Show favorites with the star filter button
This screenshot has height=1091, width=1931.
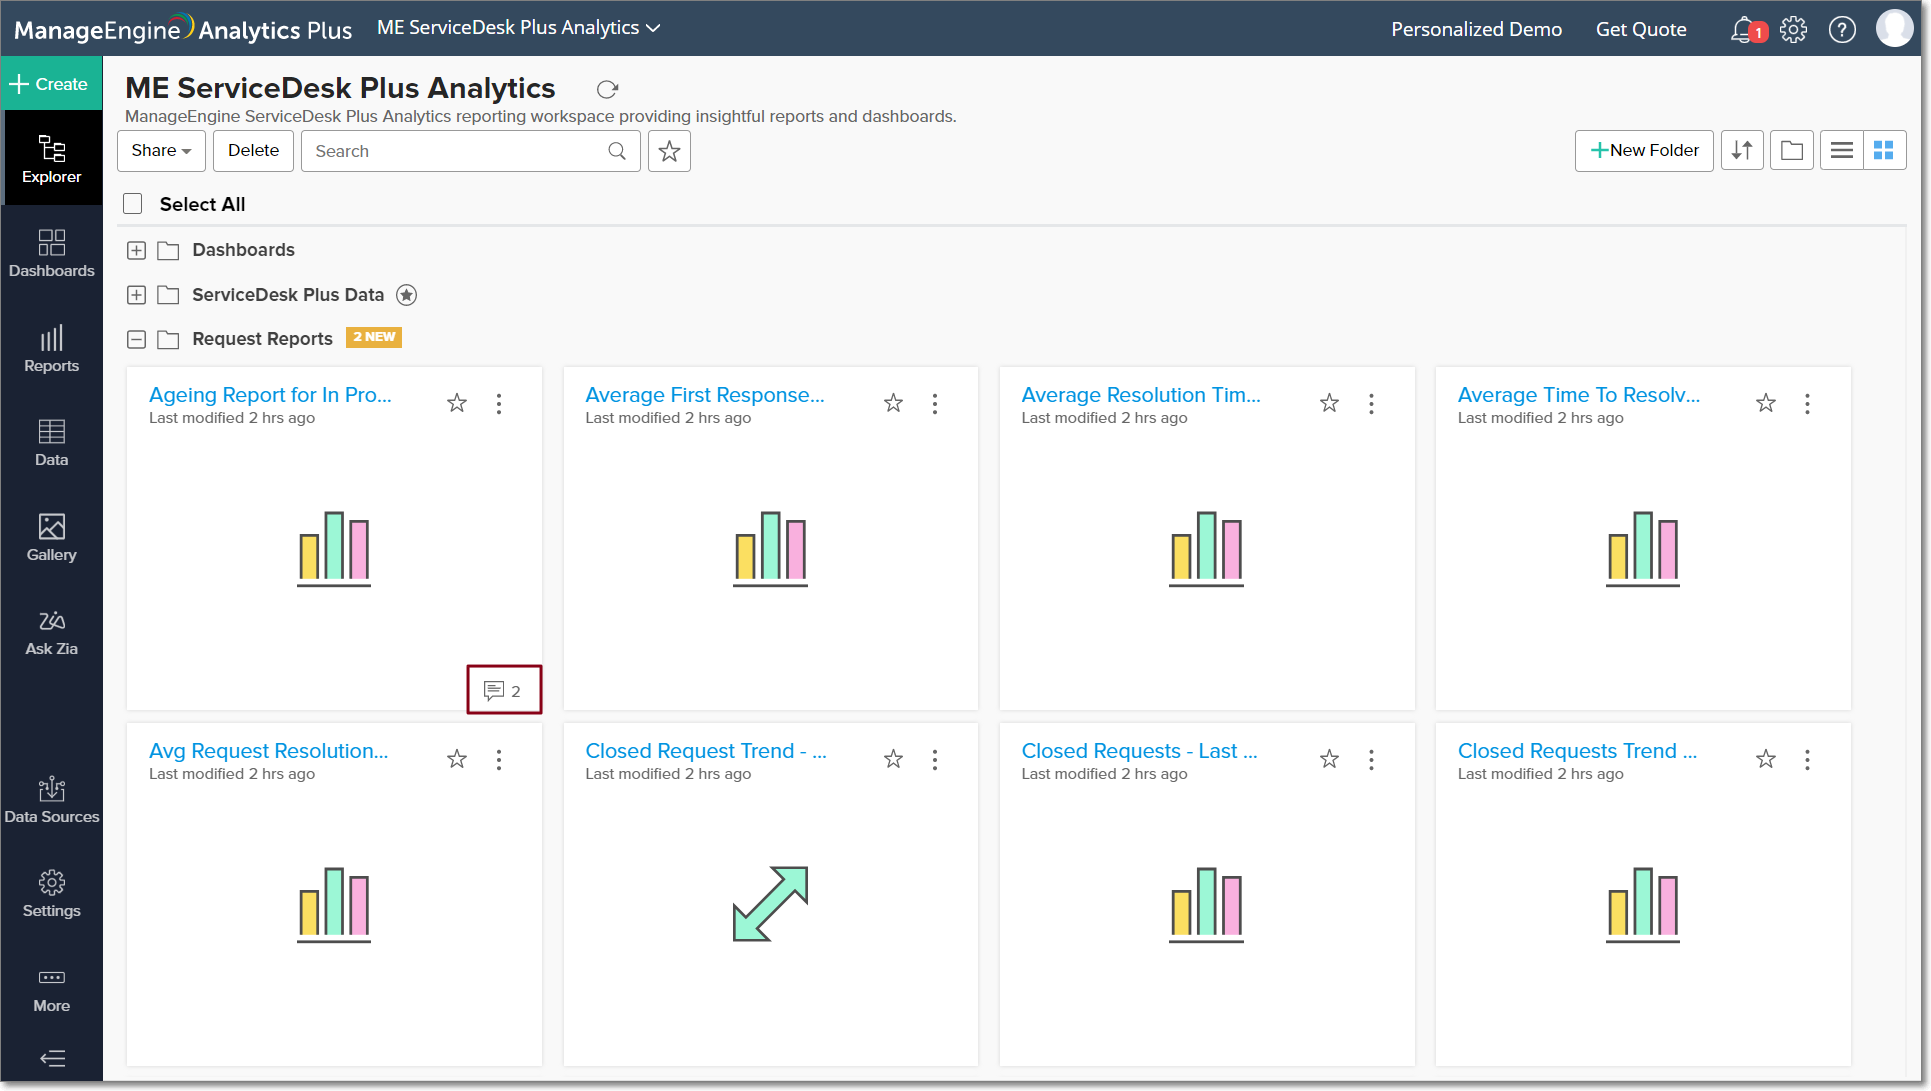669,151
